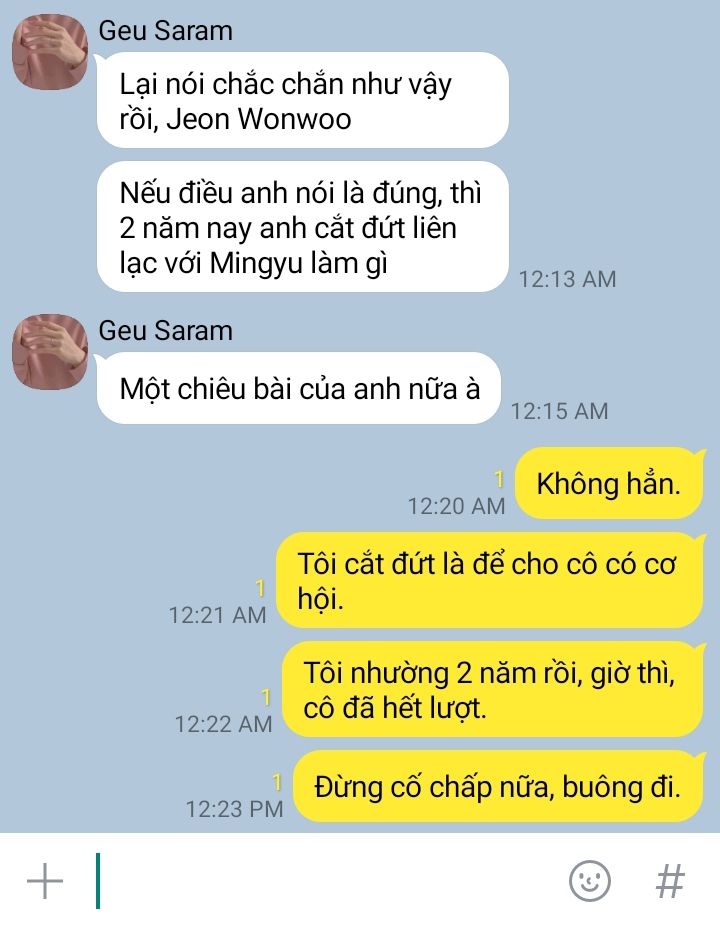The image size is (720, 929).
Task: Tap the top Geu Saram name label
Action: 165,31
